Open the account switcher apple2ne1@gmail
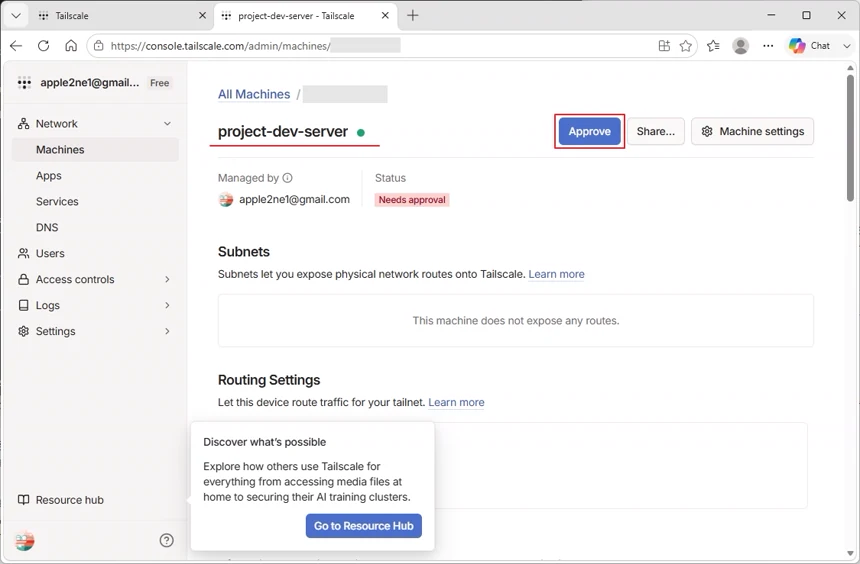Viewport: 860px width, 564px height. tap(89, 83)
